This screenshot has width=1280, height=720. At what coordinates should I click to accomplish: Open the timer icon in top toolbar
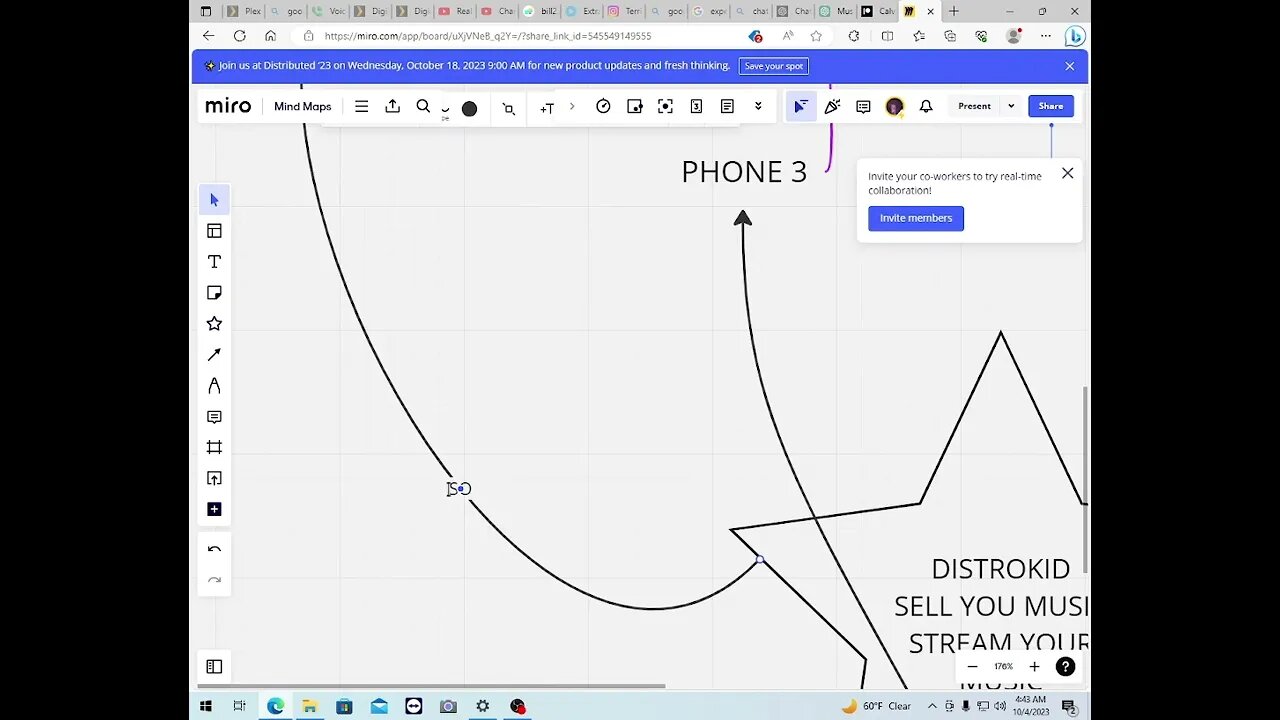coord(603,107)
